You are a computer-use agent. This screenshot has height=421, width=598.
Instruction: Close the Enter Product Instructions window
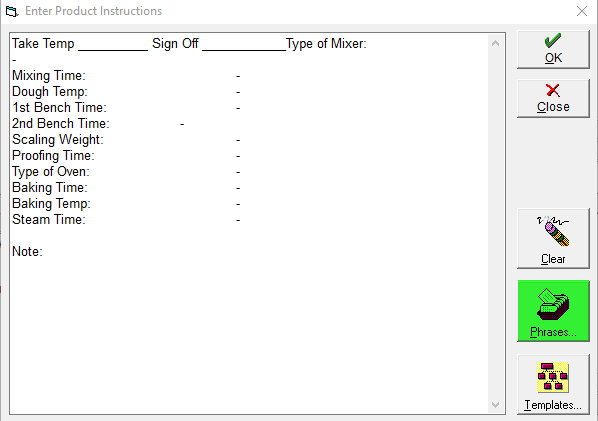(582, 11)
